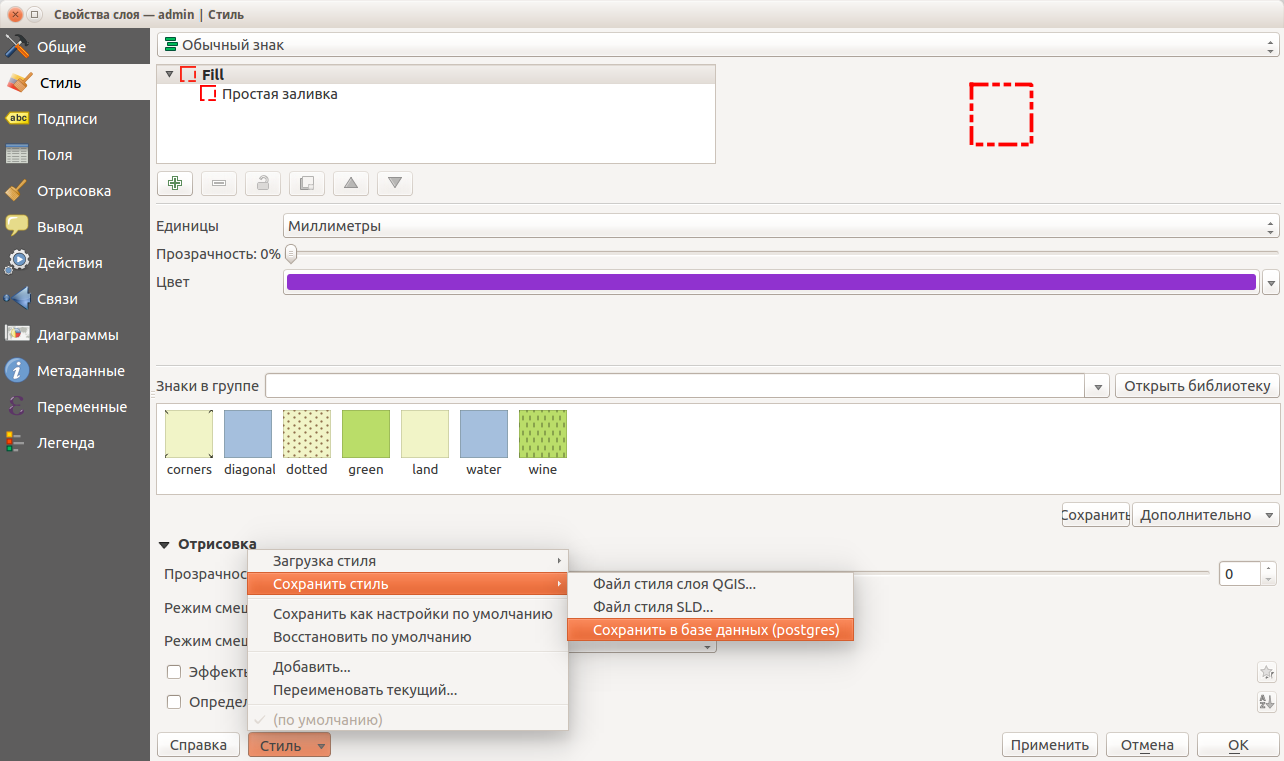Duplicate the symbol layer using the copy icon
Image resolution: width=1284 pixels, height=761 pixels.
coord(306,183)
